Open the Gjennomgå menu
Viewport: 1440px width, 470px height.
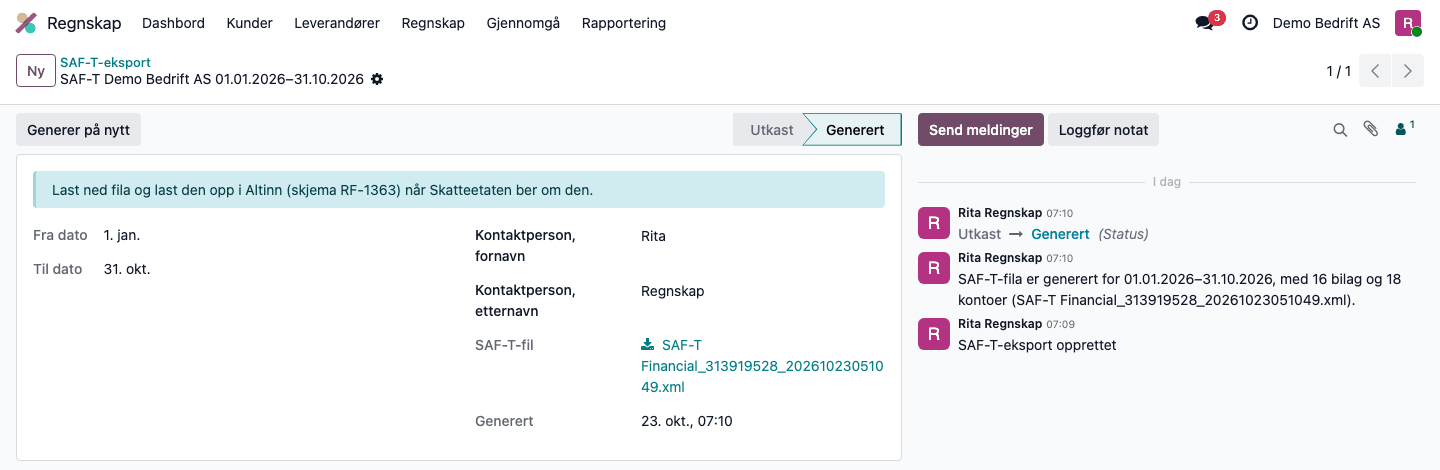(523, 23)
